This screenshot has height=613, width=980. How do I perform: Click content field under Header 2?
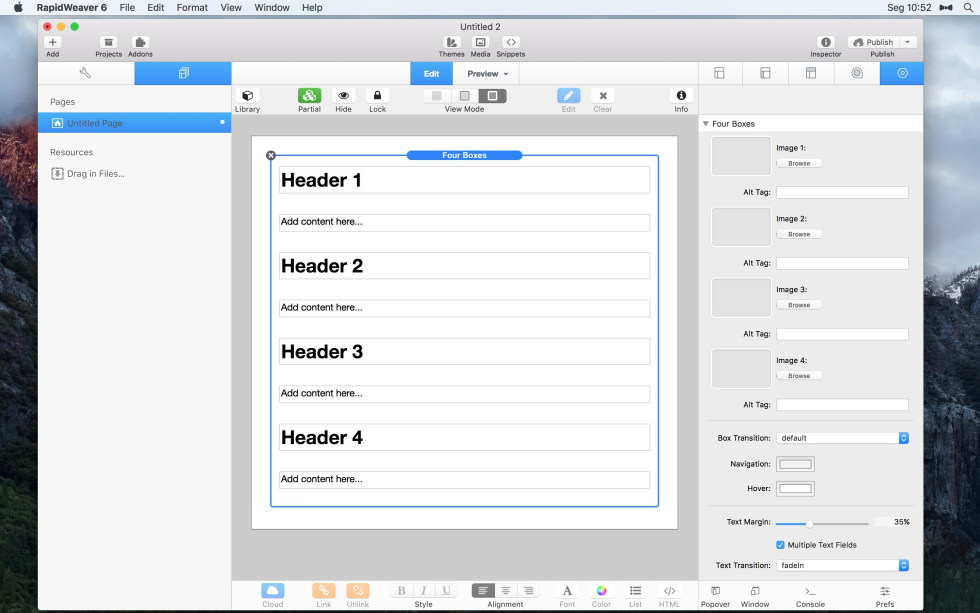(x=464, y=308)
